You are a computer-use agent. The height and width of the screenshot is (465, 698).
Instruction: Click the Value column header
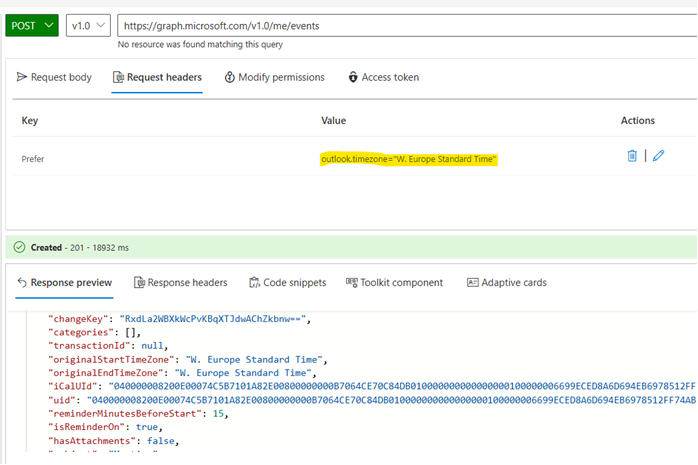[333, 120]
